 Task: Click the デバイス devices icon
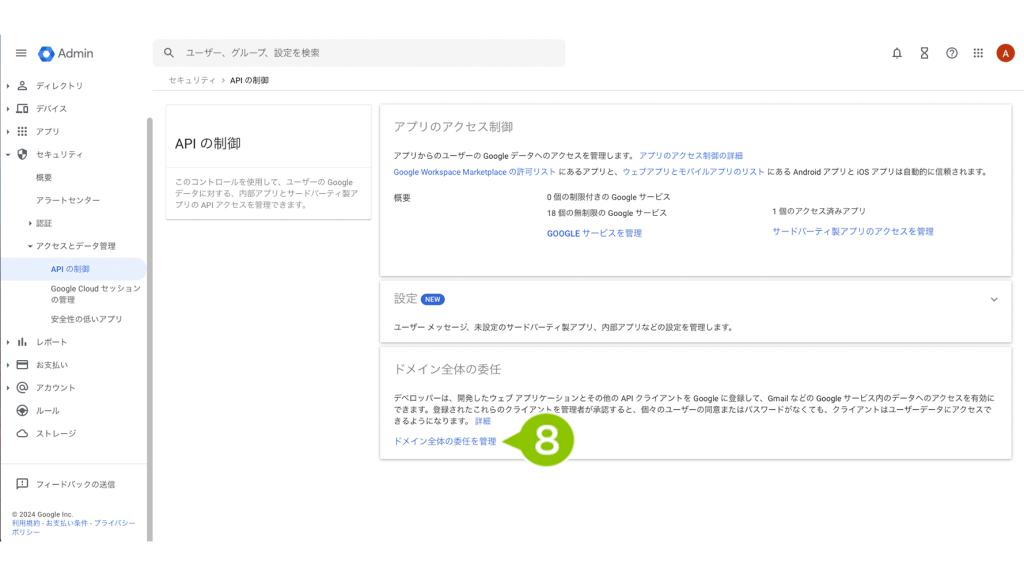tap(22, 108)
